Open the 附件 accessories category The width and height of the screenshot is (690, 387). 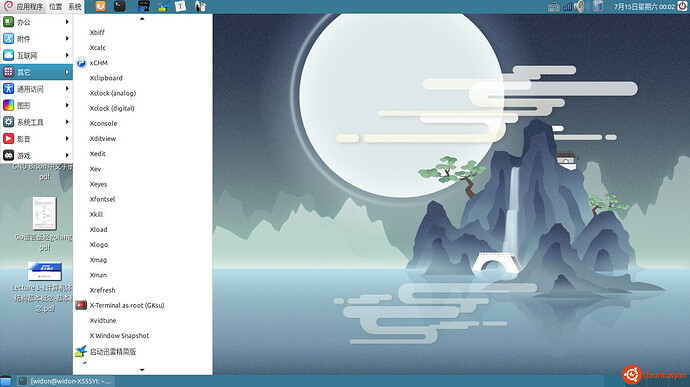(36, 39)
